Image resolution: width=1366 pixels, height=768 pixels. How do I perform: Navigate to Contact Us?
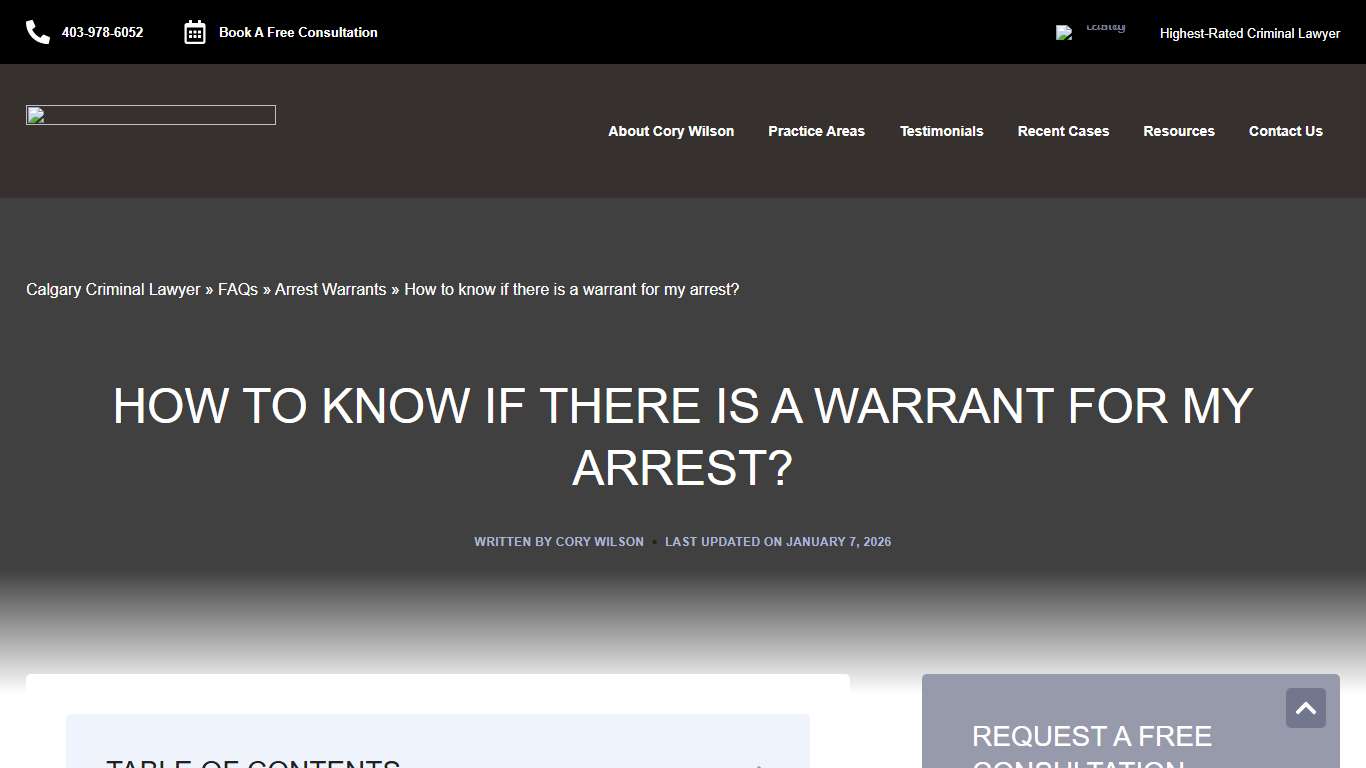coord(1285,131)
